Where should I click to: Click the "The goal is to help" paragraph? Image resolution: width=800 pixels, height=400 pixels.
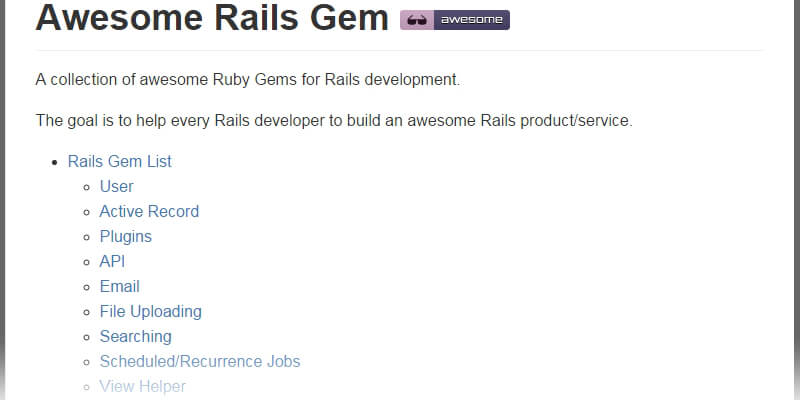[334, 121]
